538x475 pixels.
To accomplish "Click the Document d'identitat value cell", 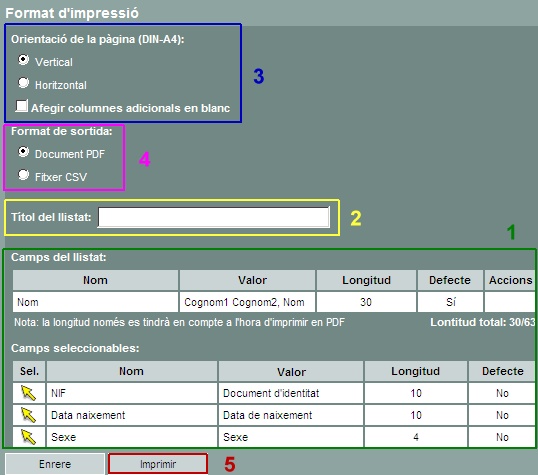I will (291, 393).
